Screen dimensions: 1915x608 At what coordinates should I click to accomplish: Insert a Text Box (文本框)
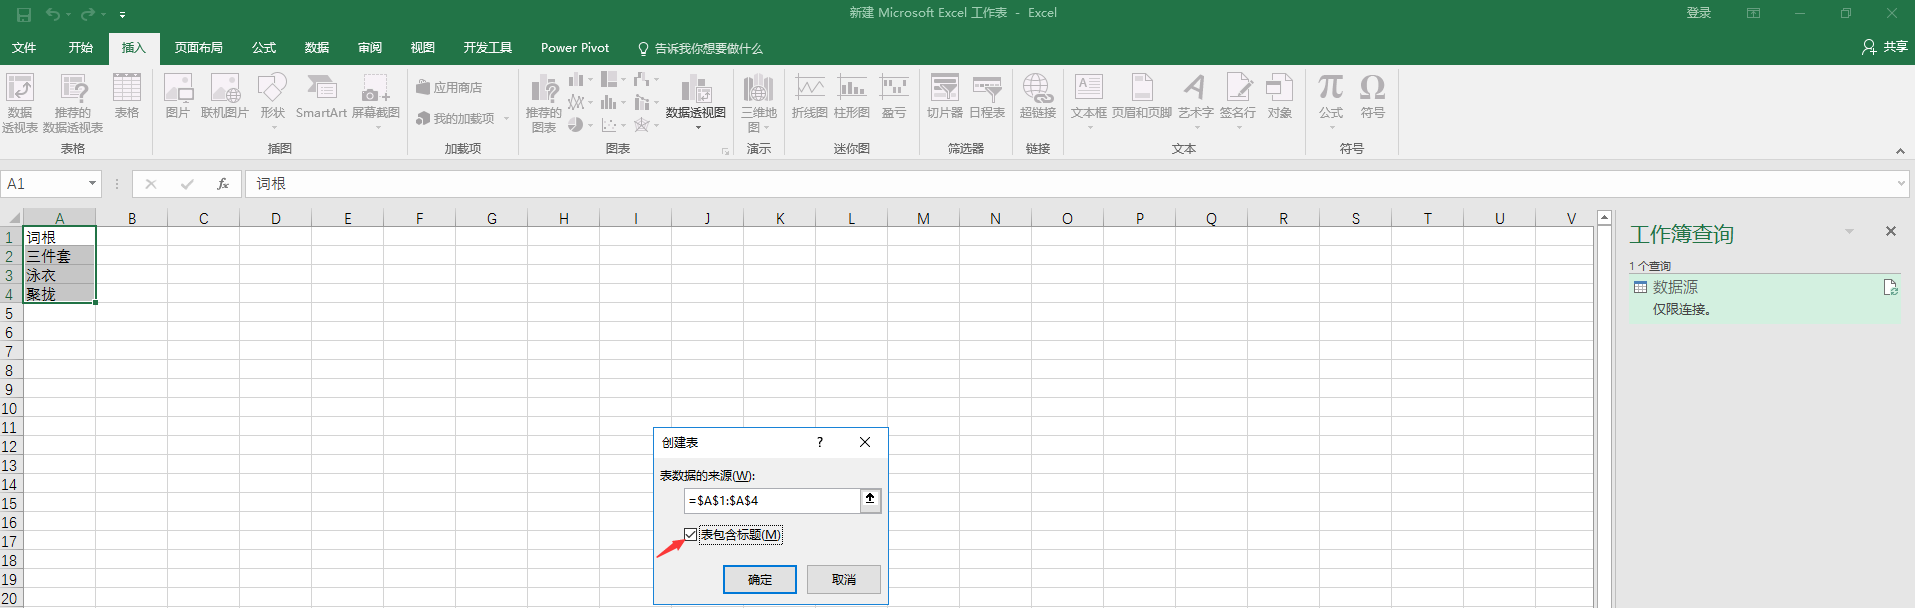tap(1089, 99)
